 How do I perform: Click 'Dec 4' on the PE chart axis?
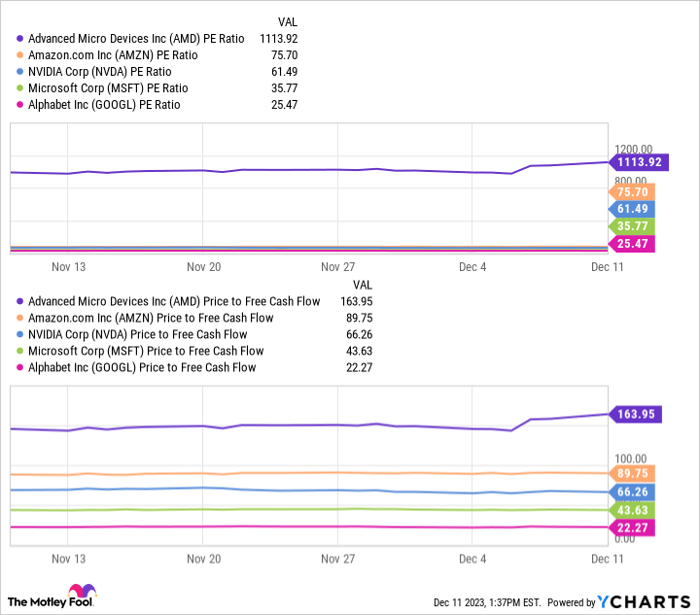click(x=472, y=267)
